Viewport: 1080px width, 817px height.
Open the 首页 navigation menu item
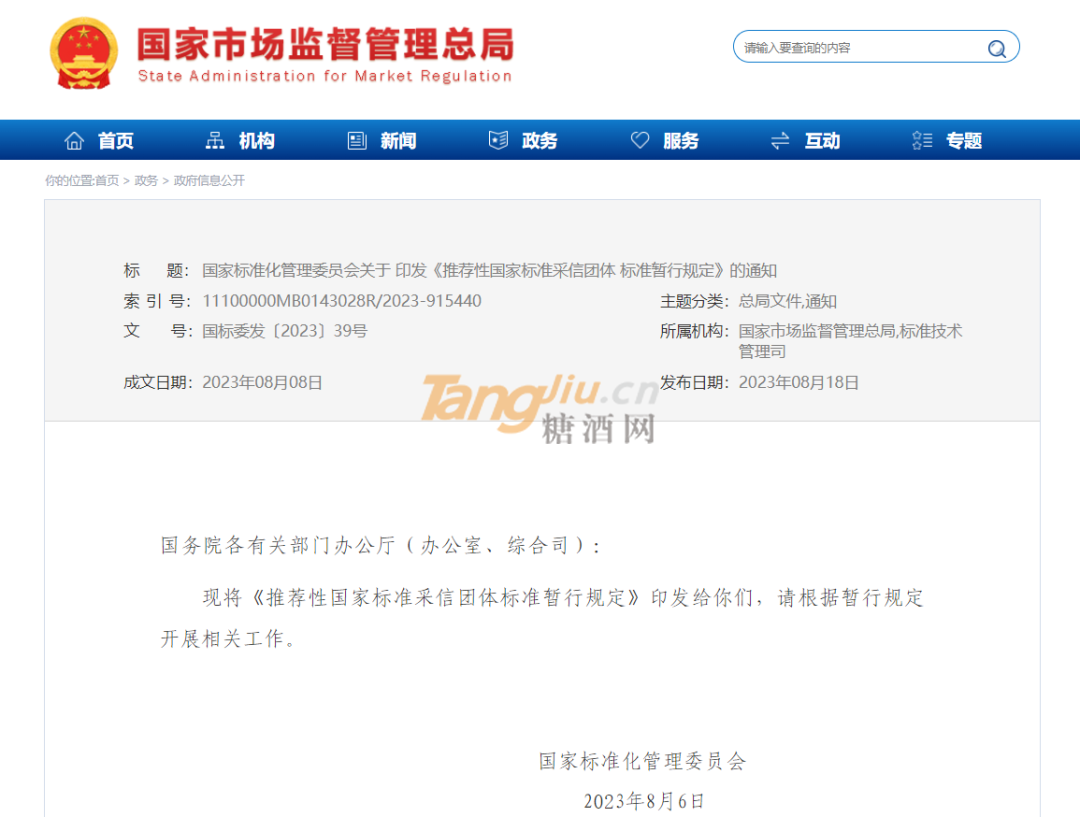[116, 141]
